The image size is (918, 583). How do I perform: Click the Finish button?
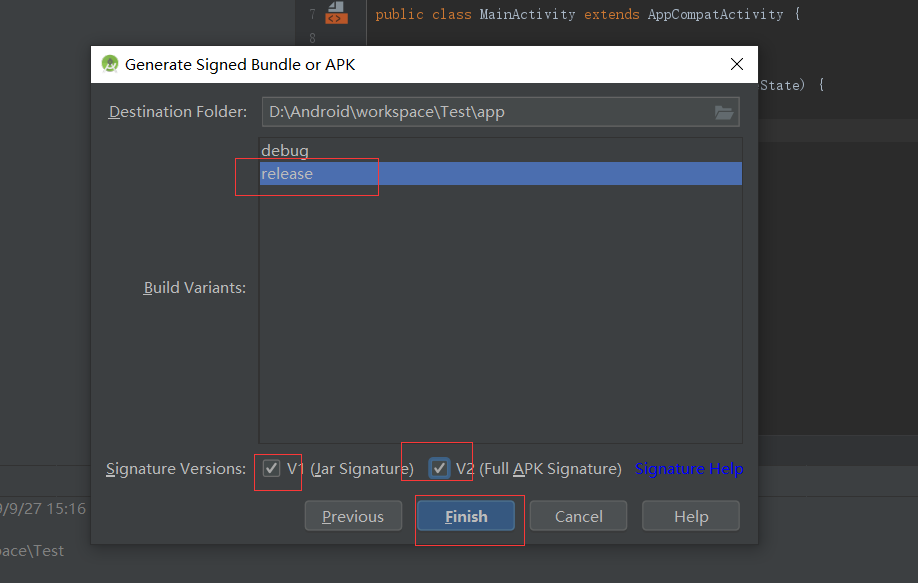coord(466,516)
